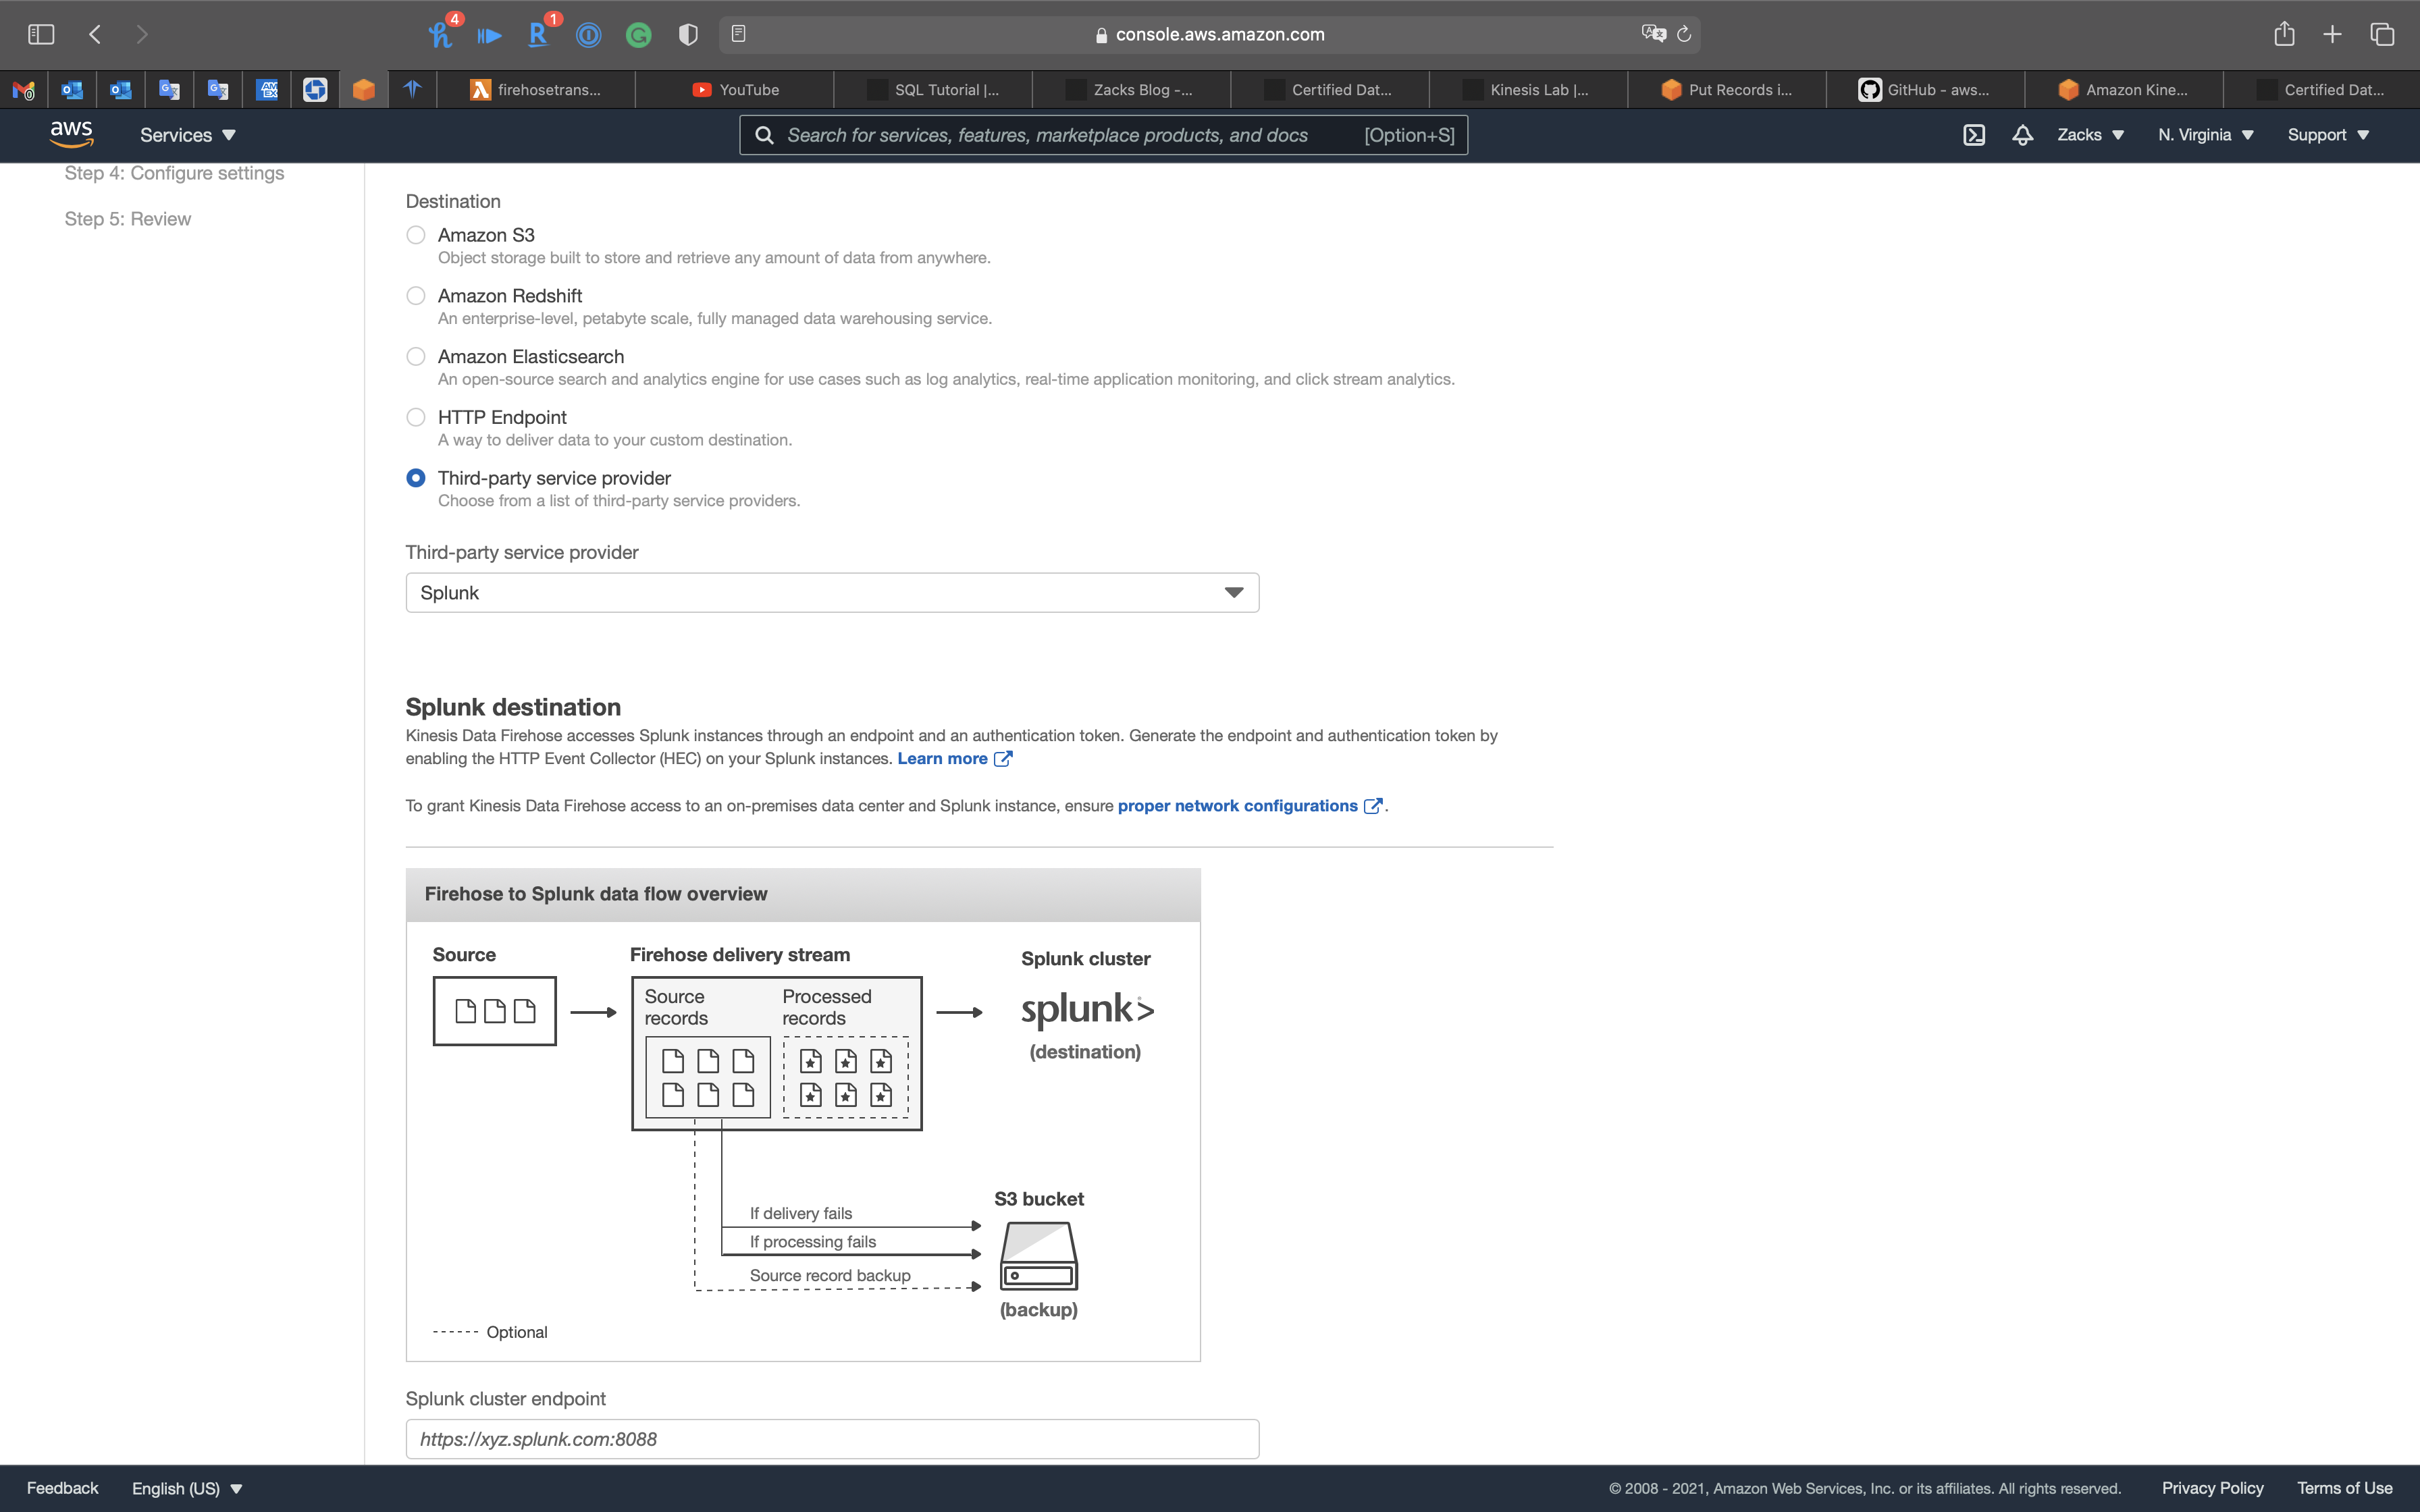Click the AWS logo home icon
This screenshot has width=2420, height=1512.
71,134
